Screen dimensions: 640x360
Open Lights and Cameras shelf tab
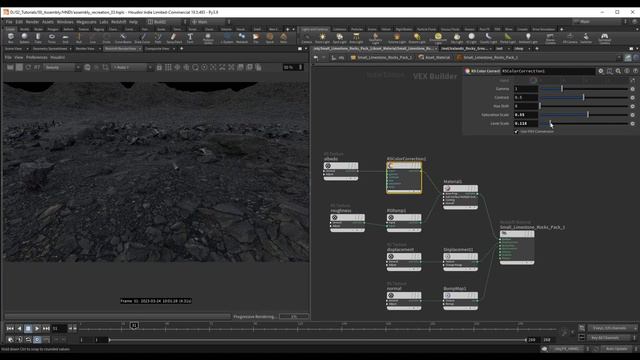(315, 29)
